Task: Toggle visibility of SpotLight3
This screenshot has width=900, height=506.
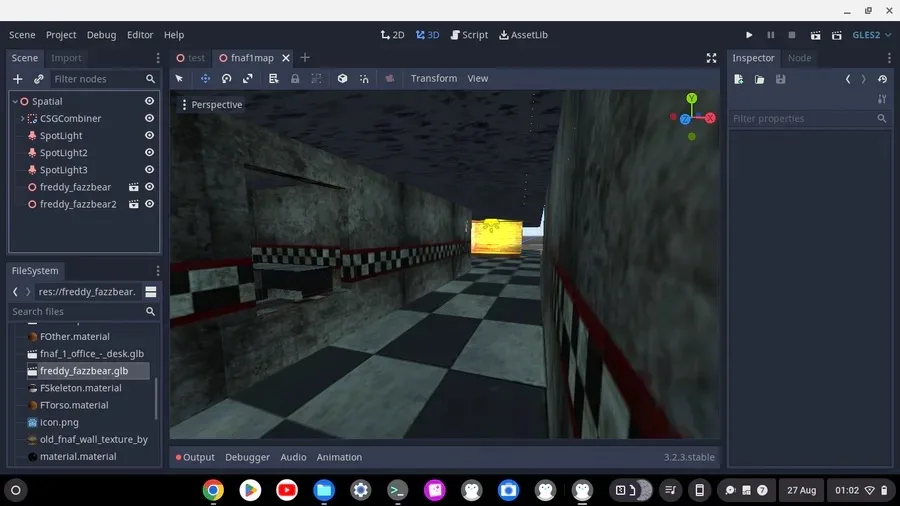Action: [149, 170]
